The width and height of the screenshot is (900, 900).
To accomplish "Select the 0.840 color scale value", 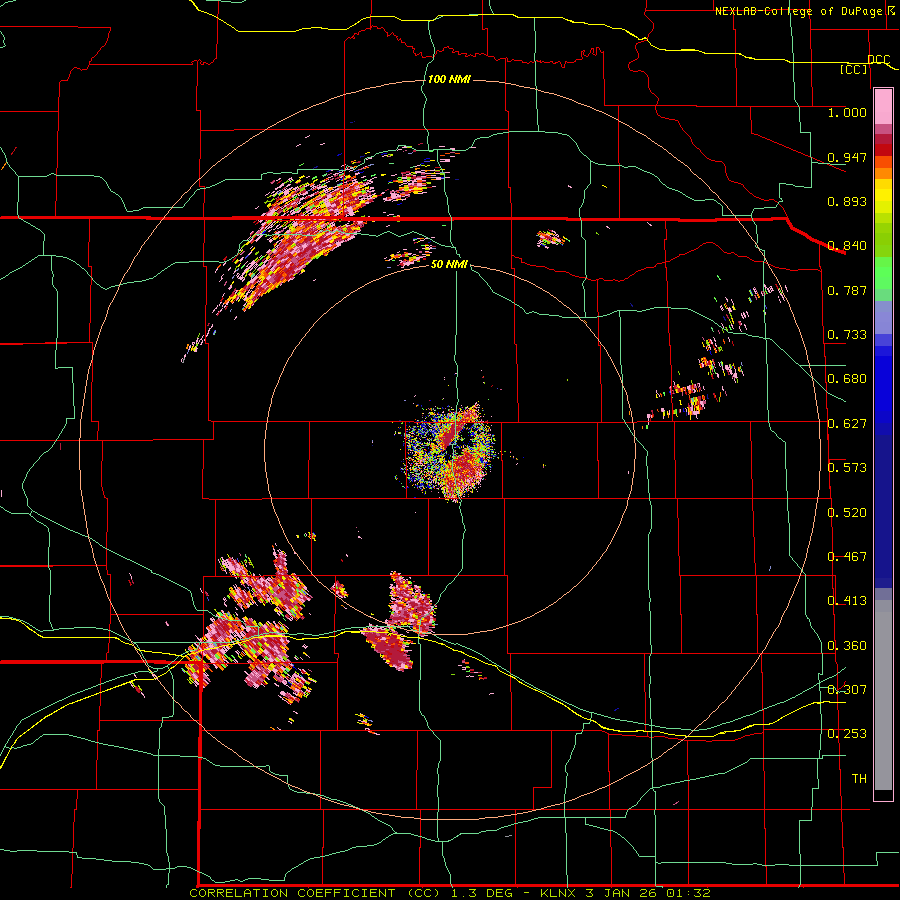I will coord(847,246).
